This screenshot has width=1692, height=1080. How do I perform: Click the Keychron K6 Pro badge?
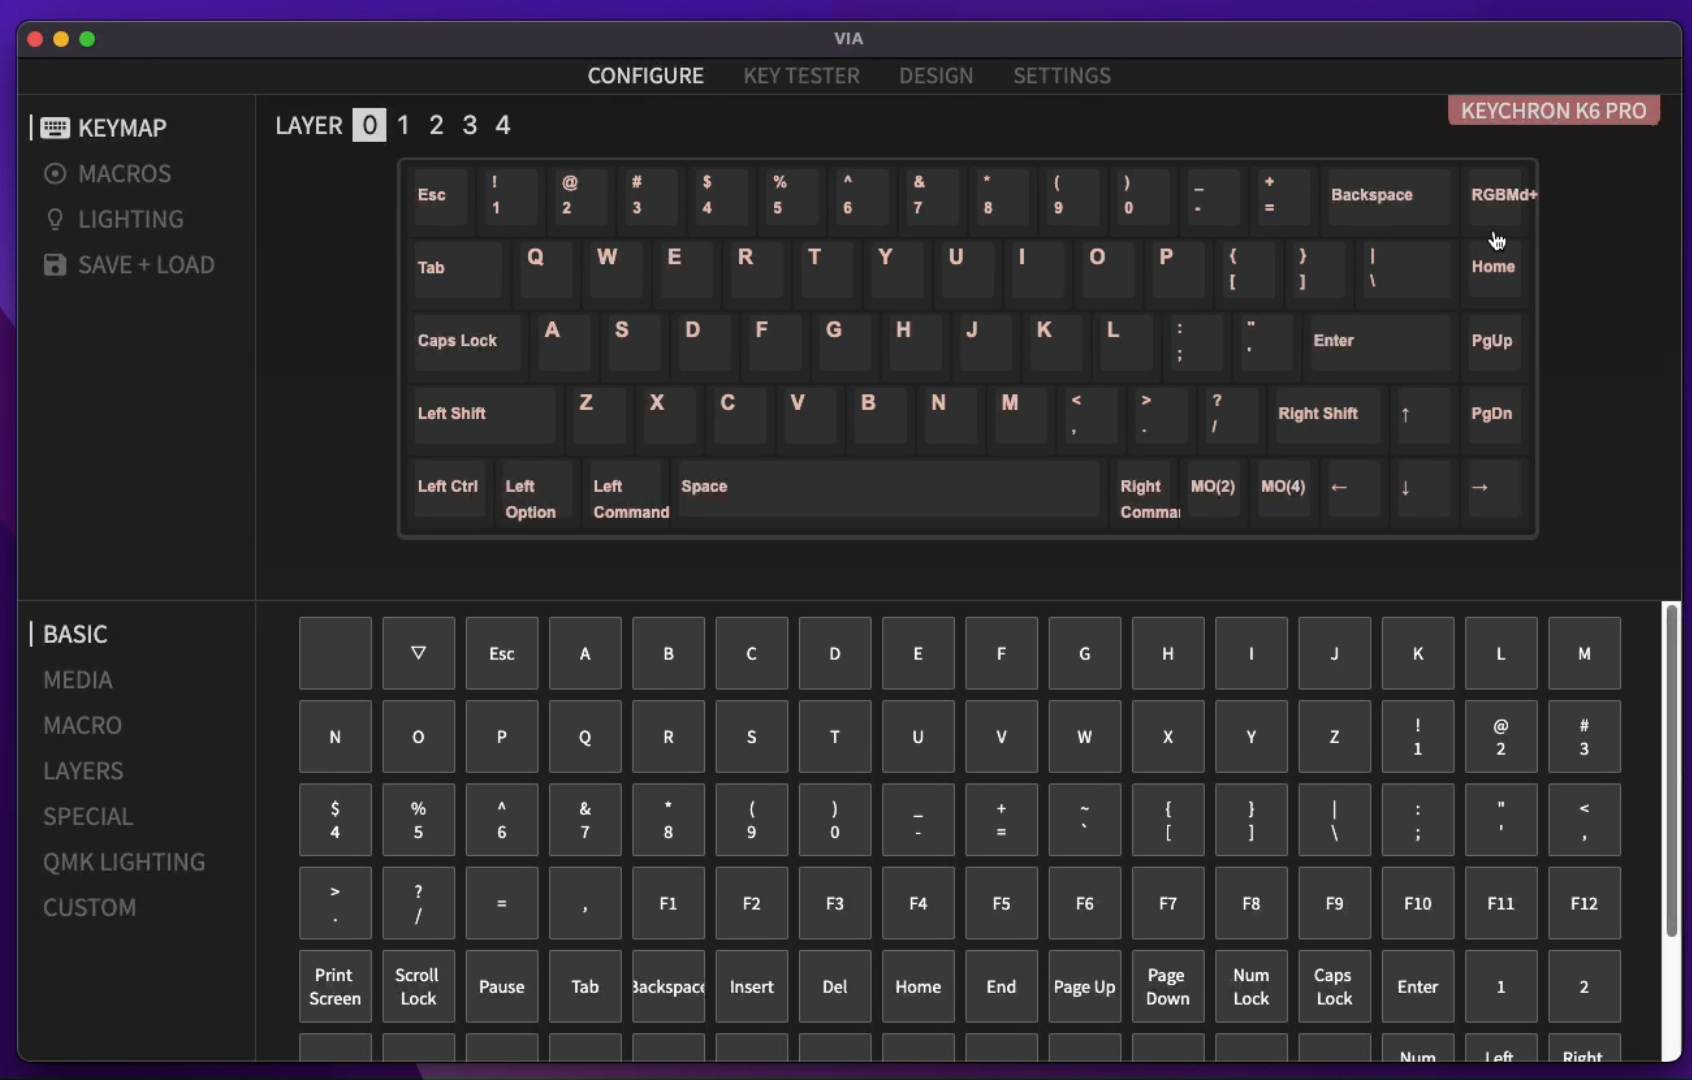coord(1554,111)
